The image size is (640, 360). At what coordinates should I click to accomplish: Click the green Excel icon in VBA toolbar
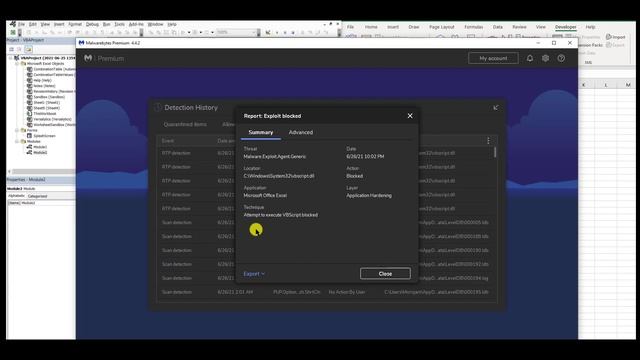[13, 32]
